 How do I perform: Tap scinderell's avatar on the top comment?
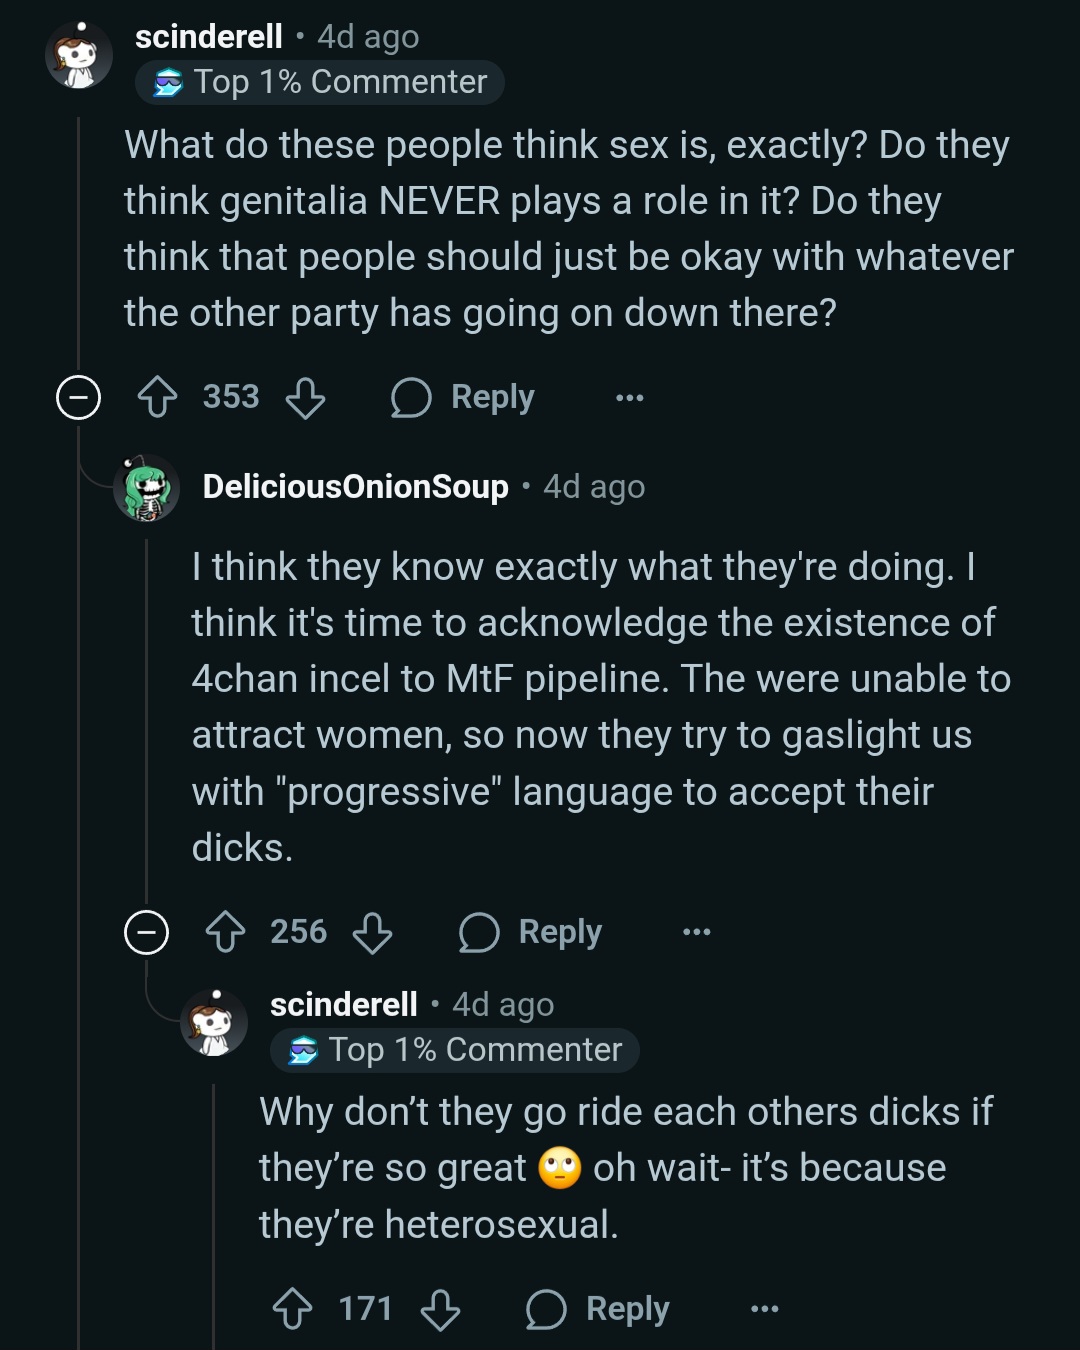pos(78,56)
